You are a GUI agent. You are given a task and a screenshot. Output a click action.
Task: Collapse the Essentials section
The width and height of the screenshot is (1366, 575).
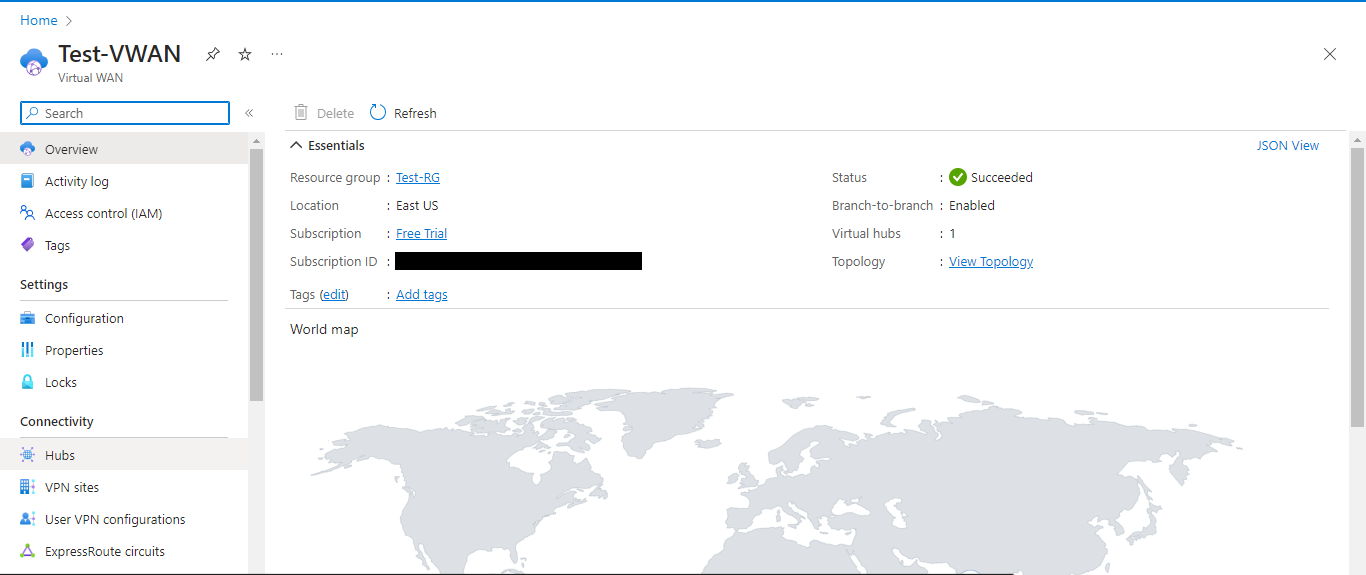[x=296, y=145]
